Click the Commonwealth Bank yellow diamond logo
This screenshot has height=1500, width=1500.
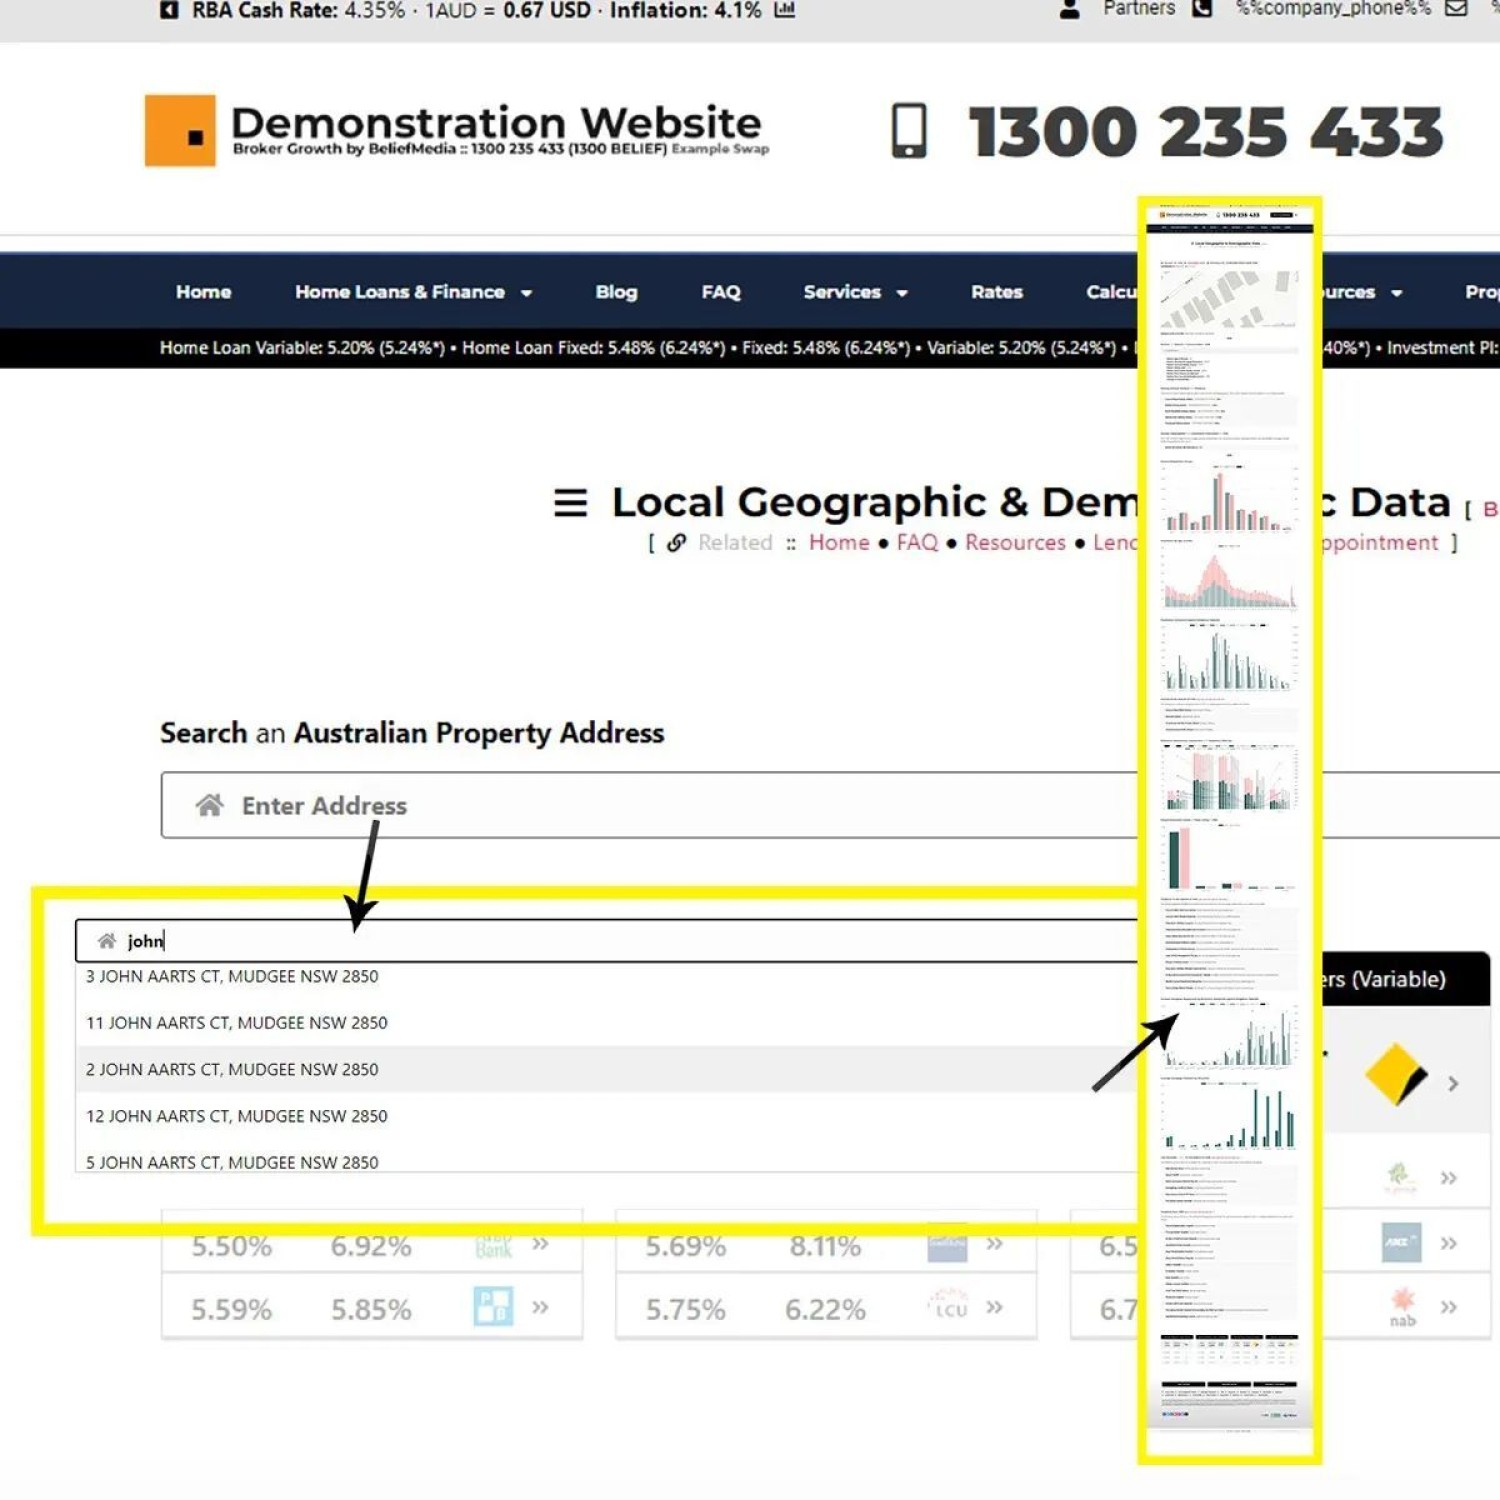pos(1395,1075)
